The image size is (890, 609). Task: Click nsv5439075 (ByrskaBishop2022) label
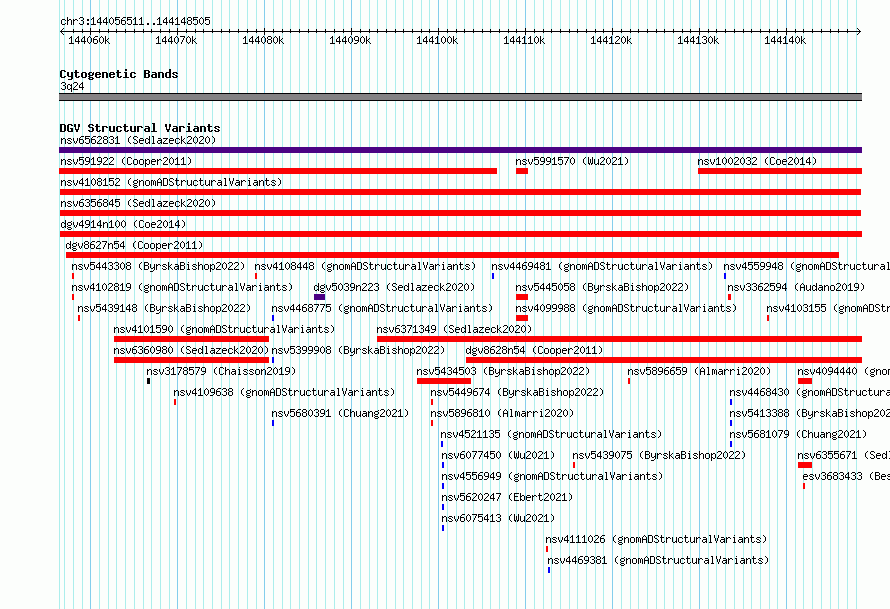coord(659,455)
